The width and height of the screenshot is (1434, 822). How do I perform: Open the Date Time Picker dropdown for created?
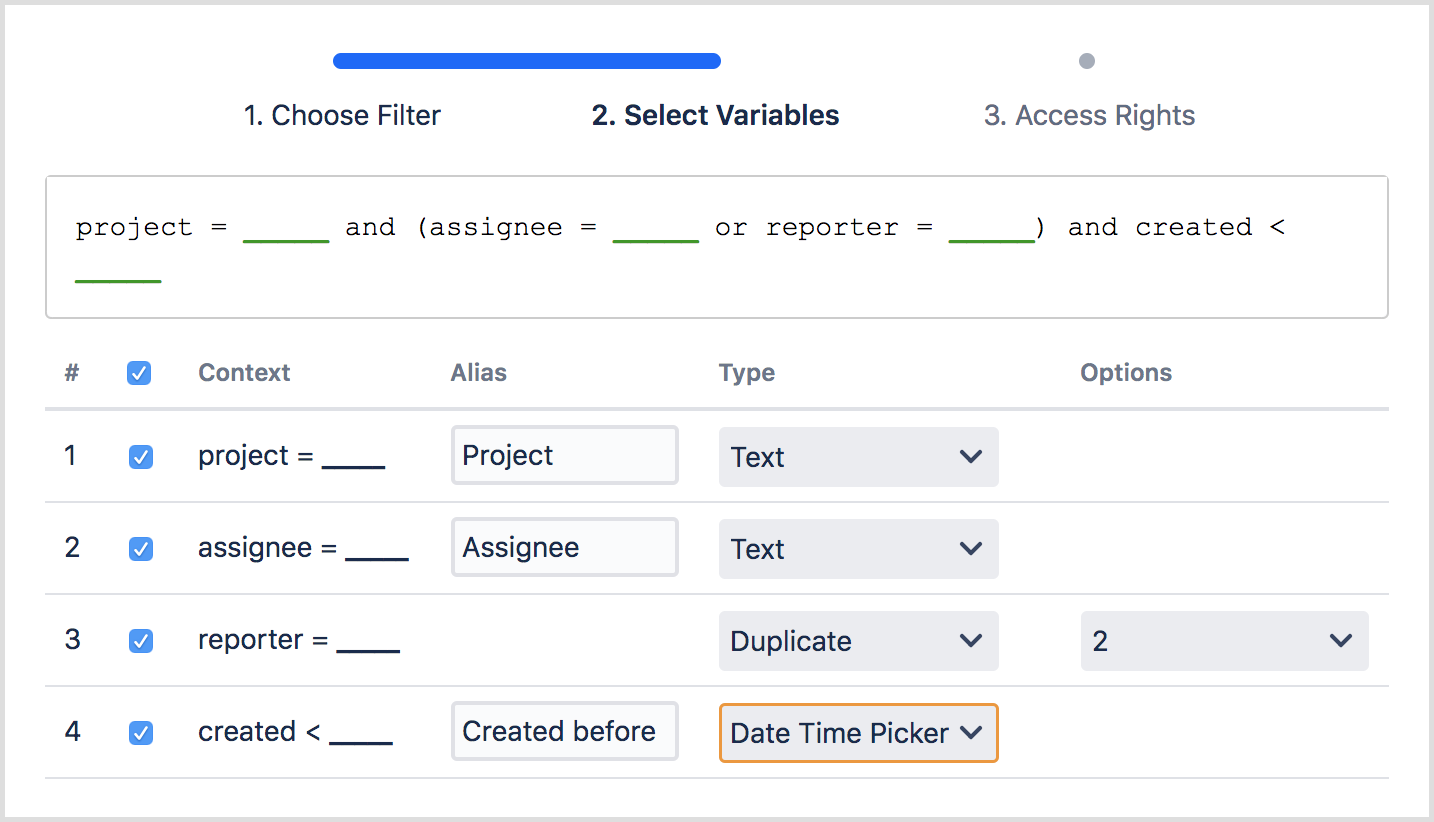(x=858, y=733)
